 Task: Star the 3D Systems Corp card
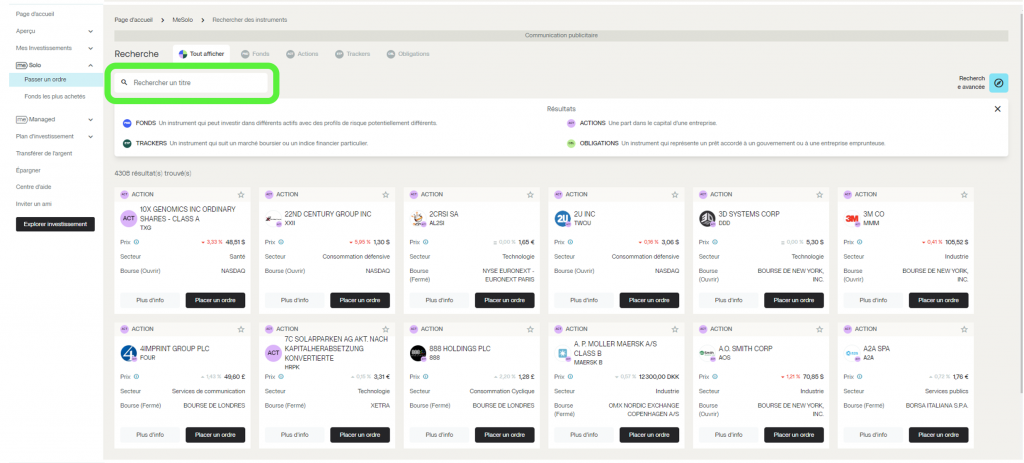click(x=820, y=195)
